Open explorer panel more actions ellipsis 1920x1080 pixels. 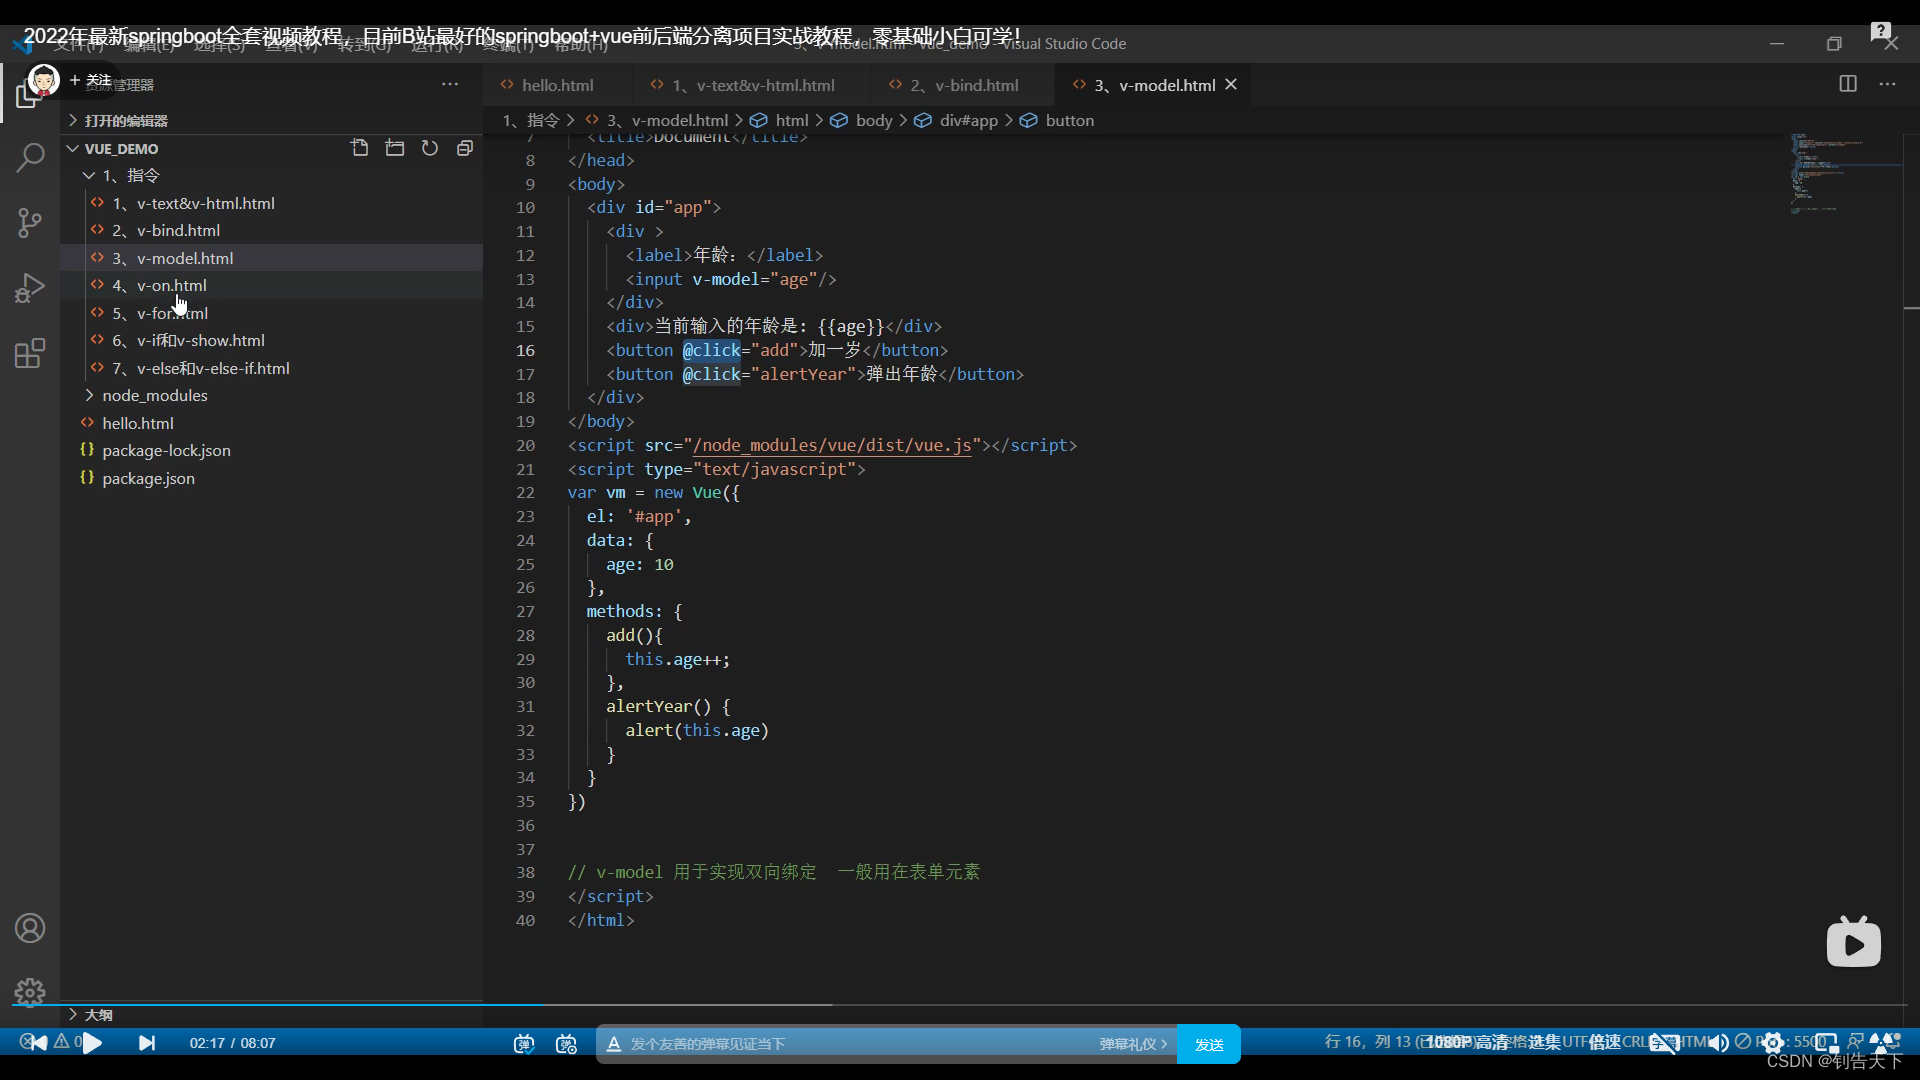point(450,84)
